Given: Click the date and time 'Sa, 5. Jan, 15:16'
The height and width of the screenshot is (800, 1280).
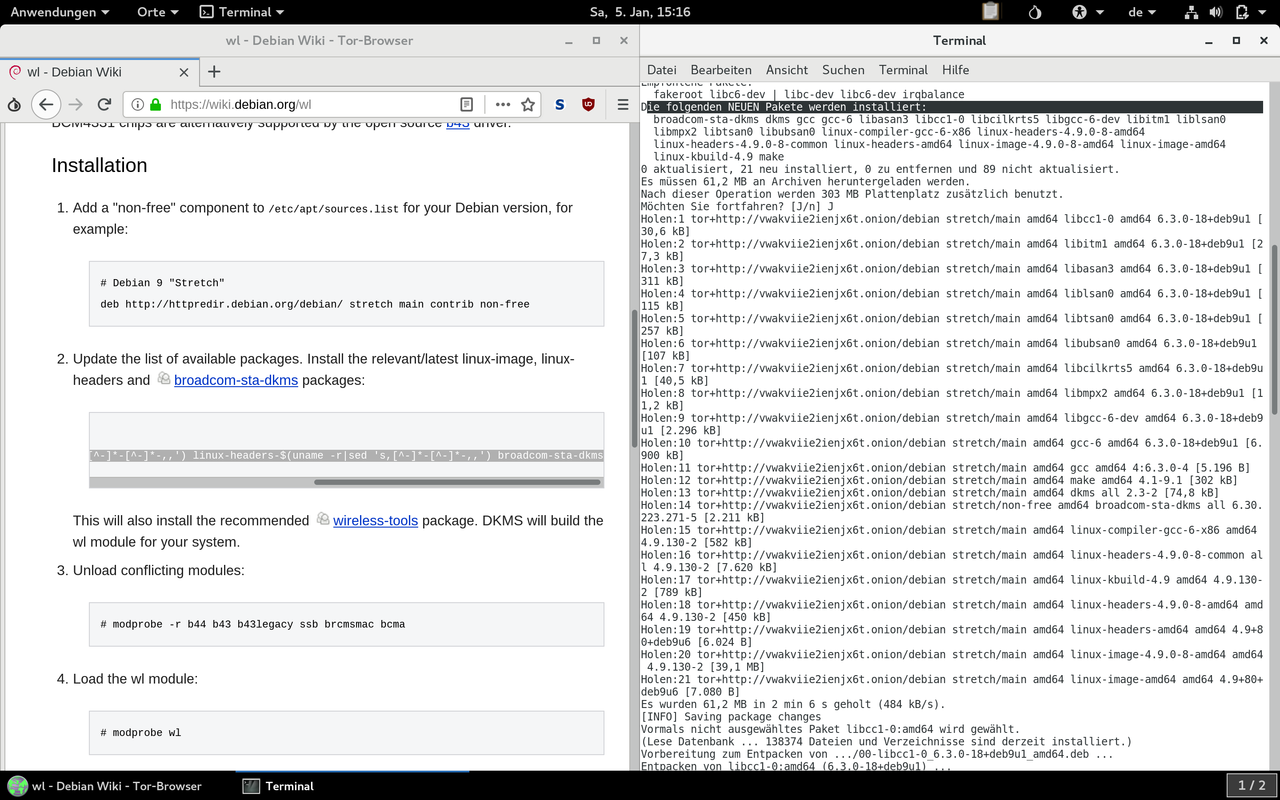Looking at the screenshot, I should (x=640, y=12).
